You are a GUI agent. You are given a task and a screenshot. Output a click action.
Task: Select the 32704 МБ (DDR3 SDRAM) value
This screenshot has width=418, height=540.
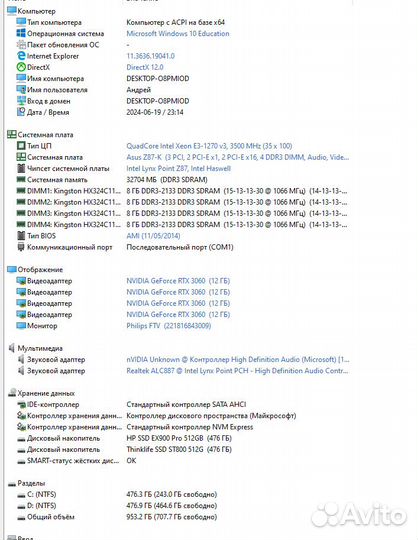[x=167, y=179]
